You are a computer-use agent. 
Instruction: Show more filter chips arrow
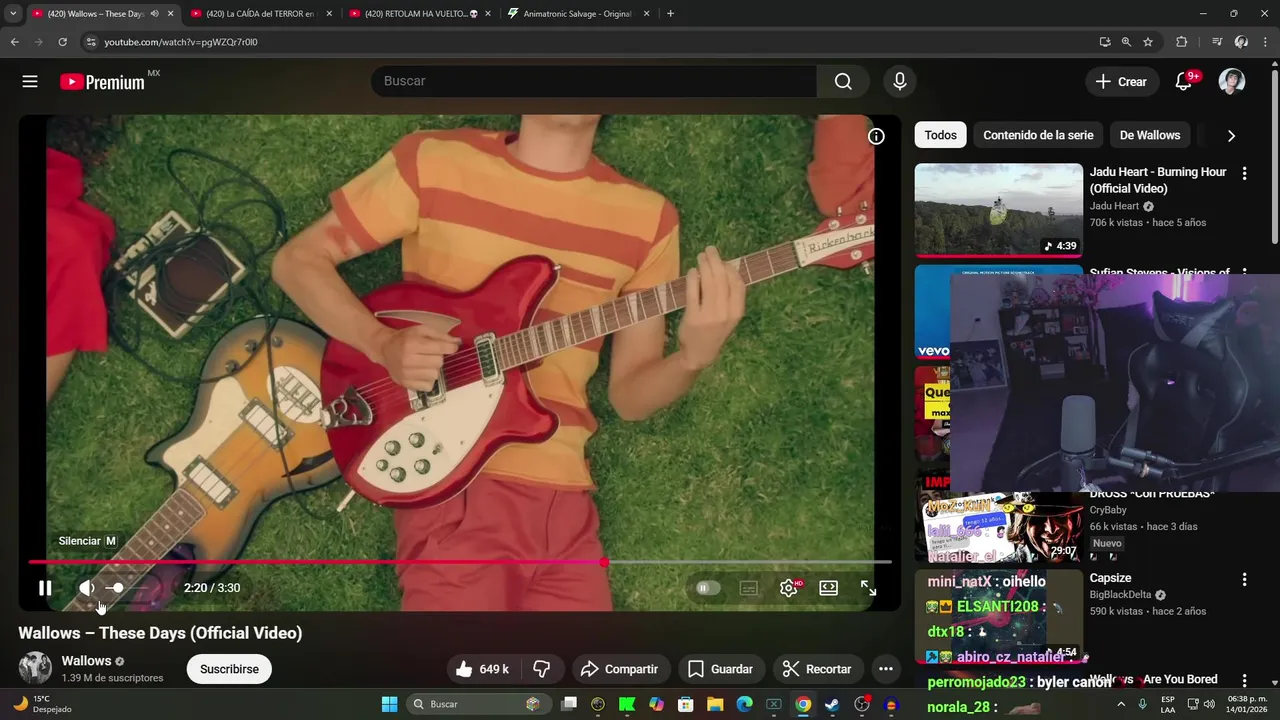[1231, 136]
